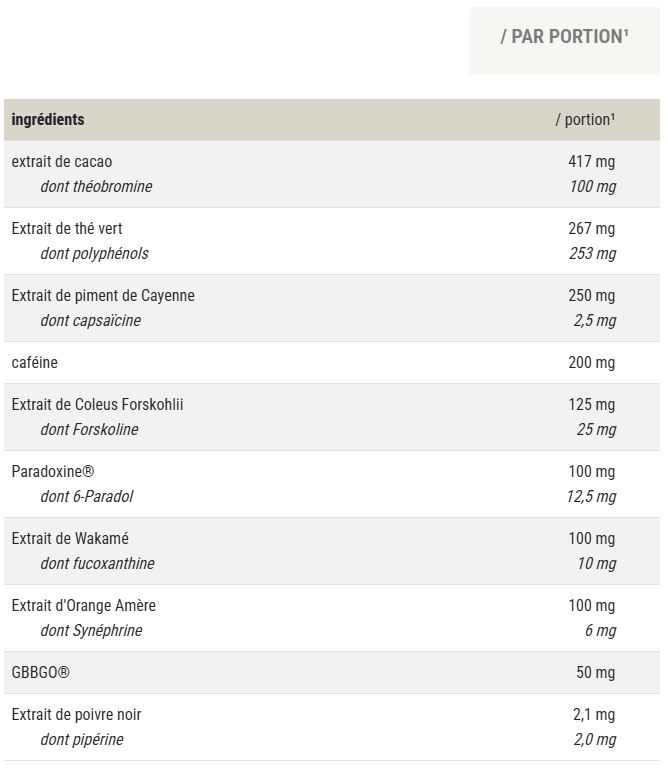This screenshot has width=668, height=775.
Task: Select the "dont pipérine" sub-row label
Action: point(82,740)
